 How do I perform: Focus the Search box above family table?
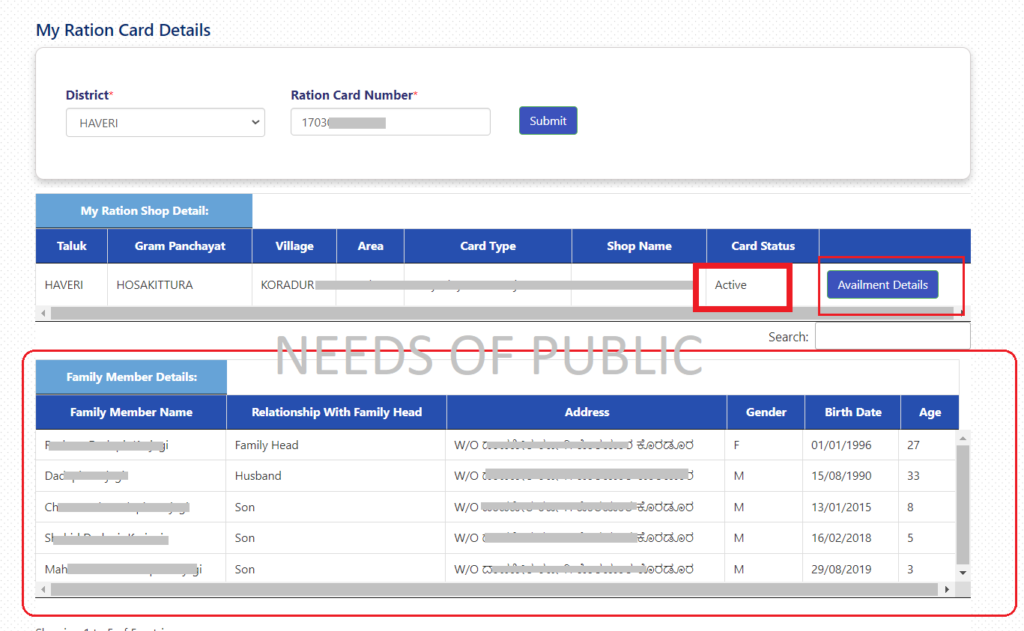[891, 337]
